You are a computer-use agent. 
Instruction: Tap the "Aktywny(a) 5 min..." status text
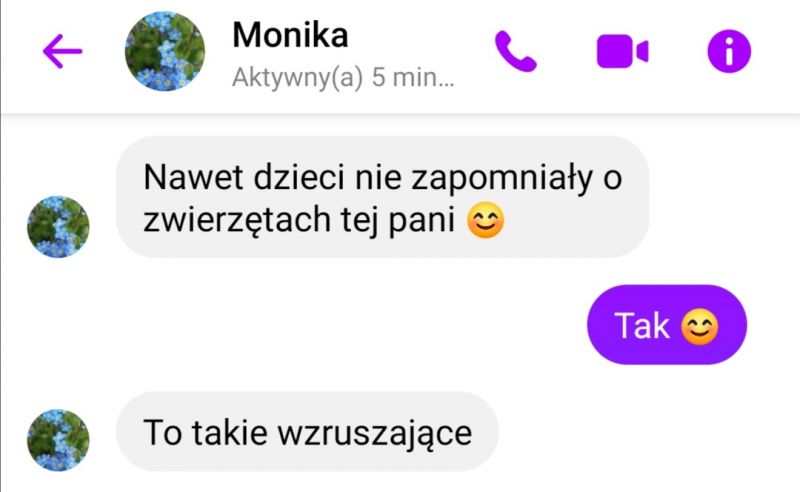(x=343, y=78)
